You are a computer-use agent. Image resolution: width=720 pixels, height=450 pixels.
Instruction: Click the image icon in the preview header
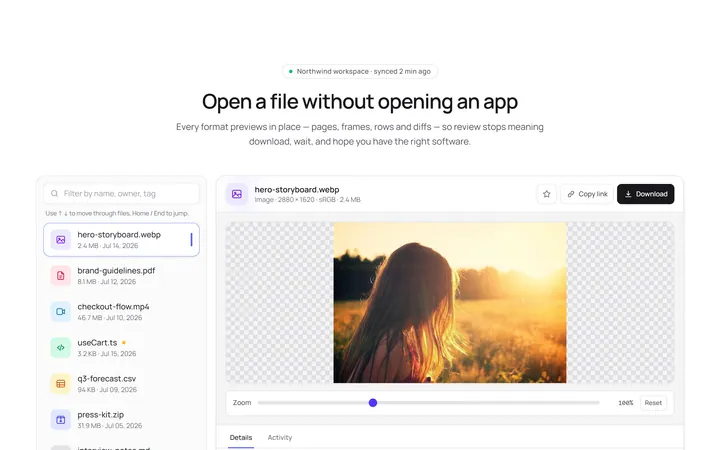237,194
